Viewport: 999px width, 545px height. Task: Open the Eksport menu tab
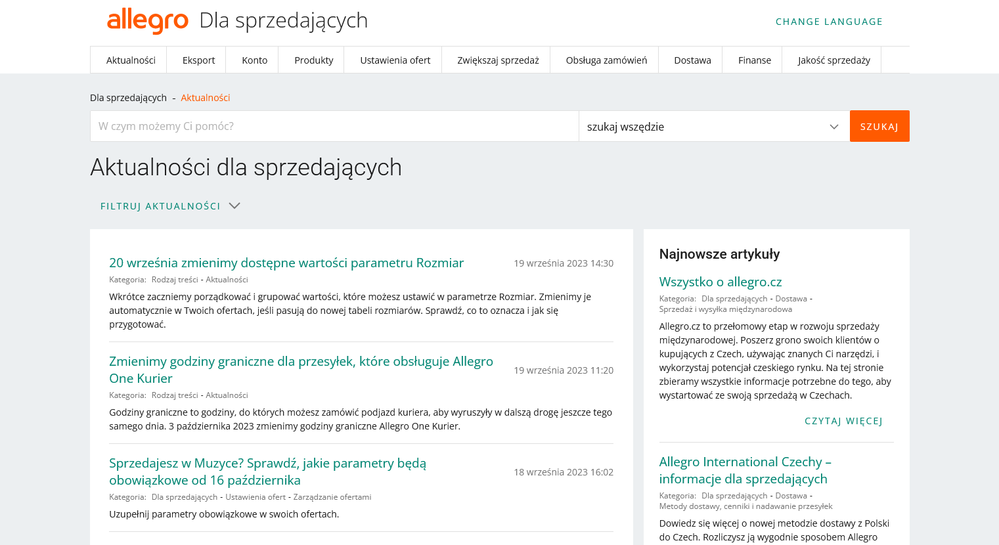(198, 60)
